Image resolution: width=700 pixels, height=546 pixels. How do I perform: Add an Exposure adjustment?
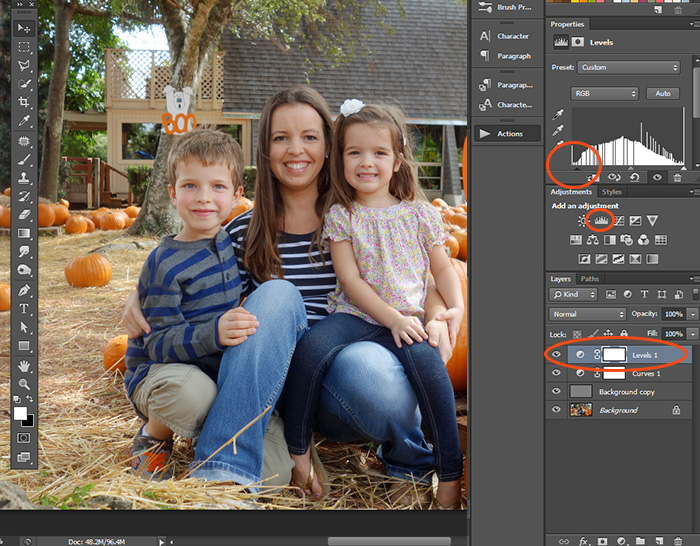[x=635, y=220]
